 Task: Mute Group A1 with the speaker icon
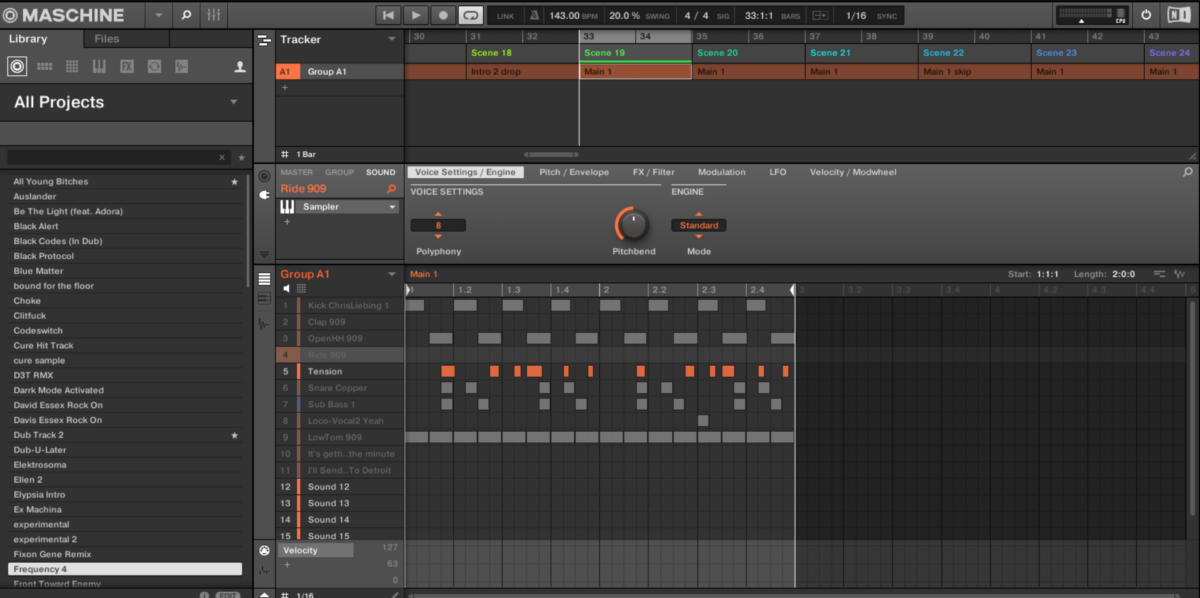pyautogui.click(x=286, y=288)
